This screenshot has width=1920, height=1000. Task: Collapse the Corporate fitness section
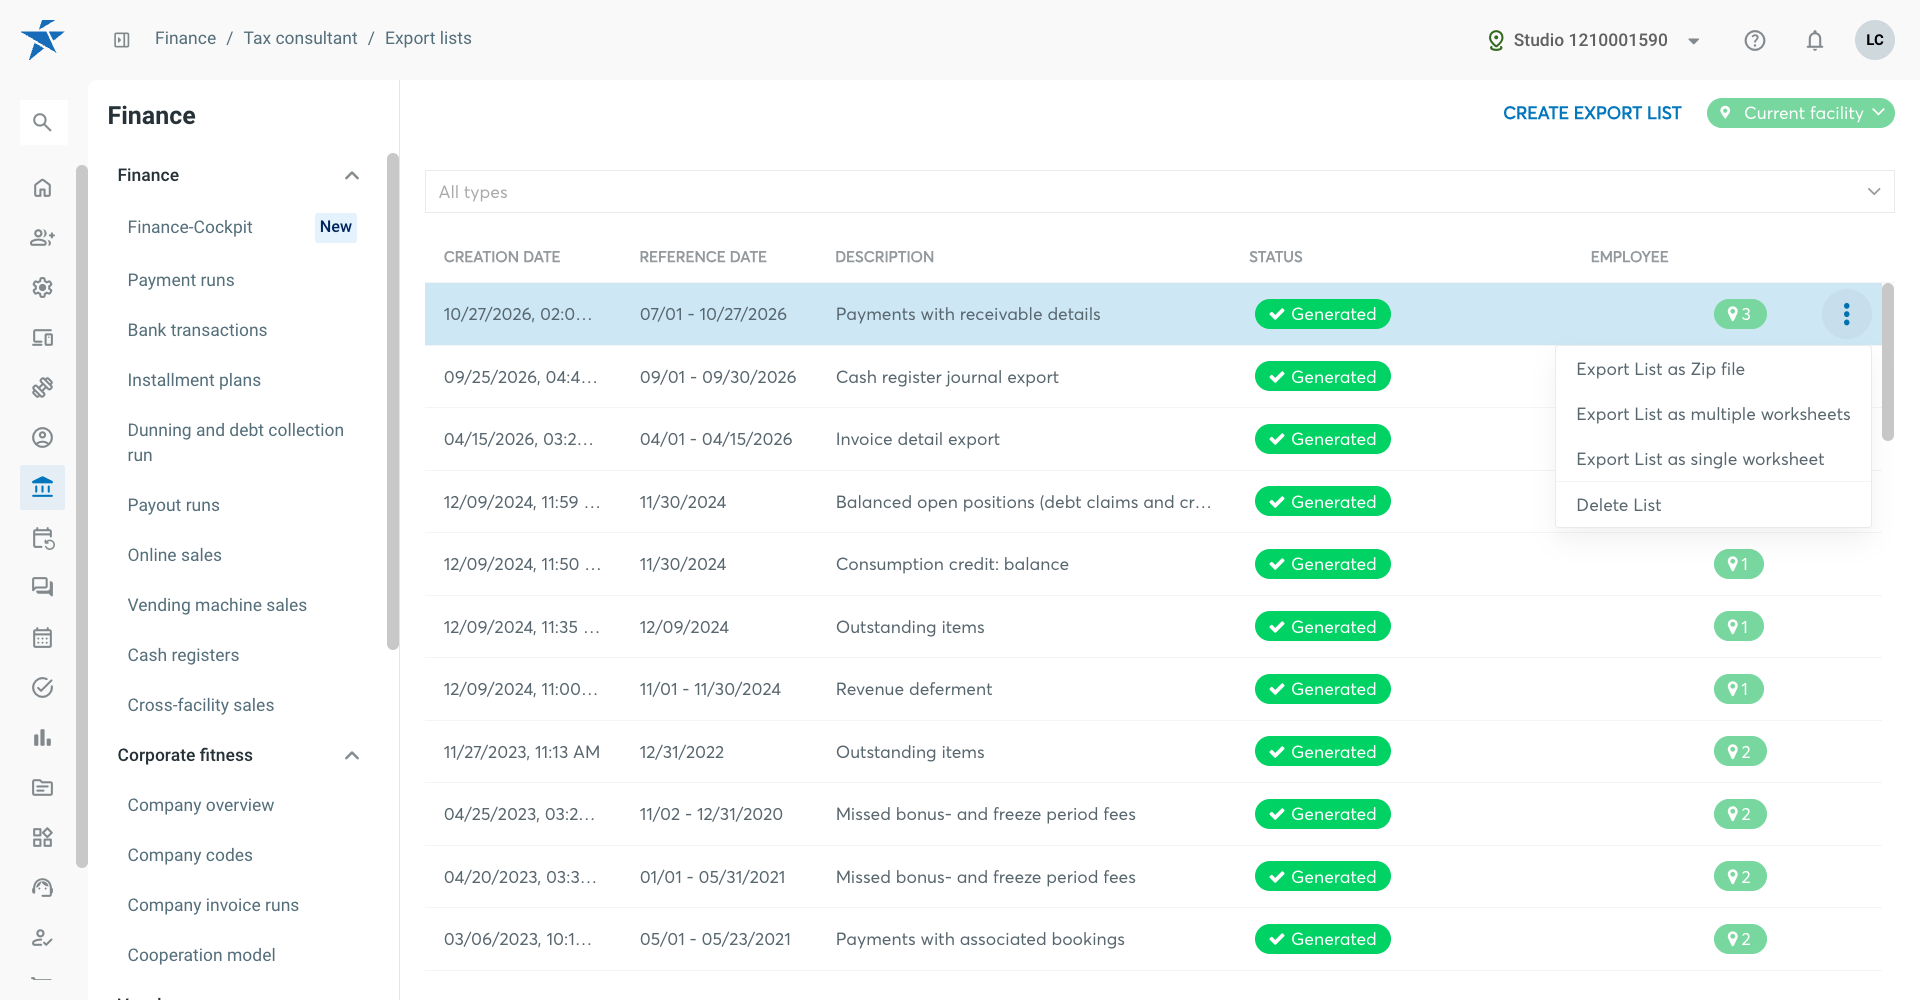(352, 755)
